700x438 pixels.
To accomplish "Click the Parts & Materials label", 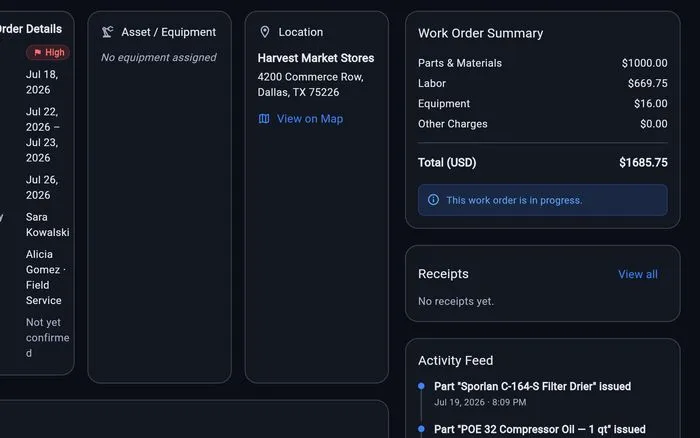I will tap(460, 63).
